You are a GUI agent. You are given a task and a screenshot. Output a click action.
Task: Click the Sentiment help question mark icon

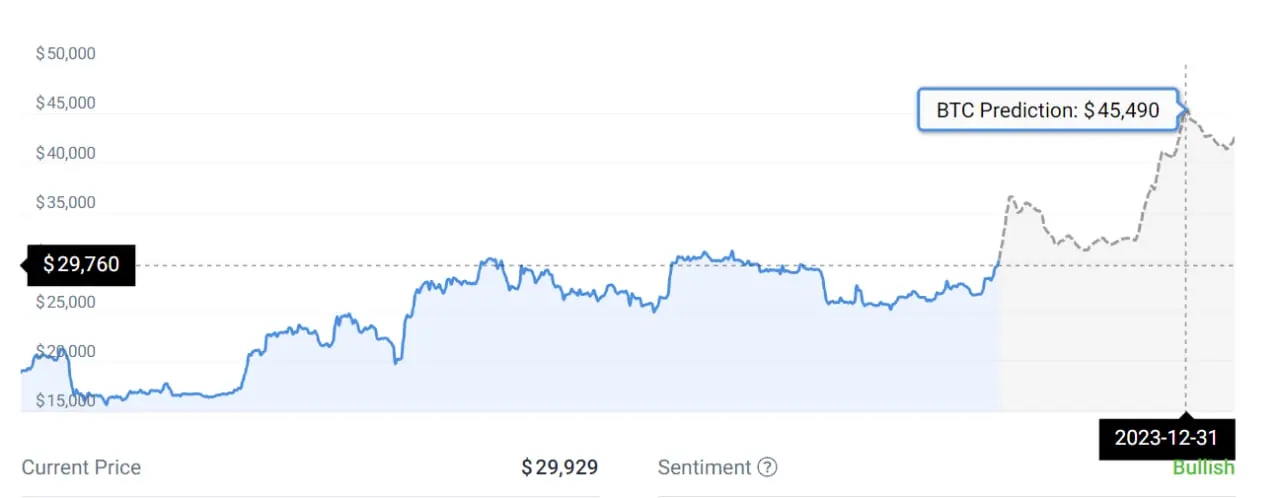pyautogui.click(x=767, y=467)
